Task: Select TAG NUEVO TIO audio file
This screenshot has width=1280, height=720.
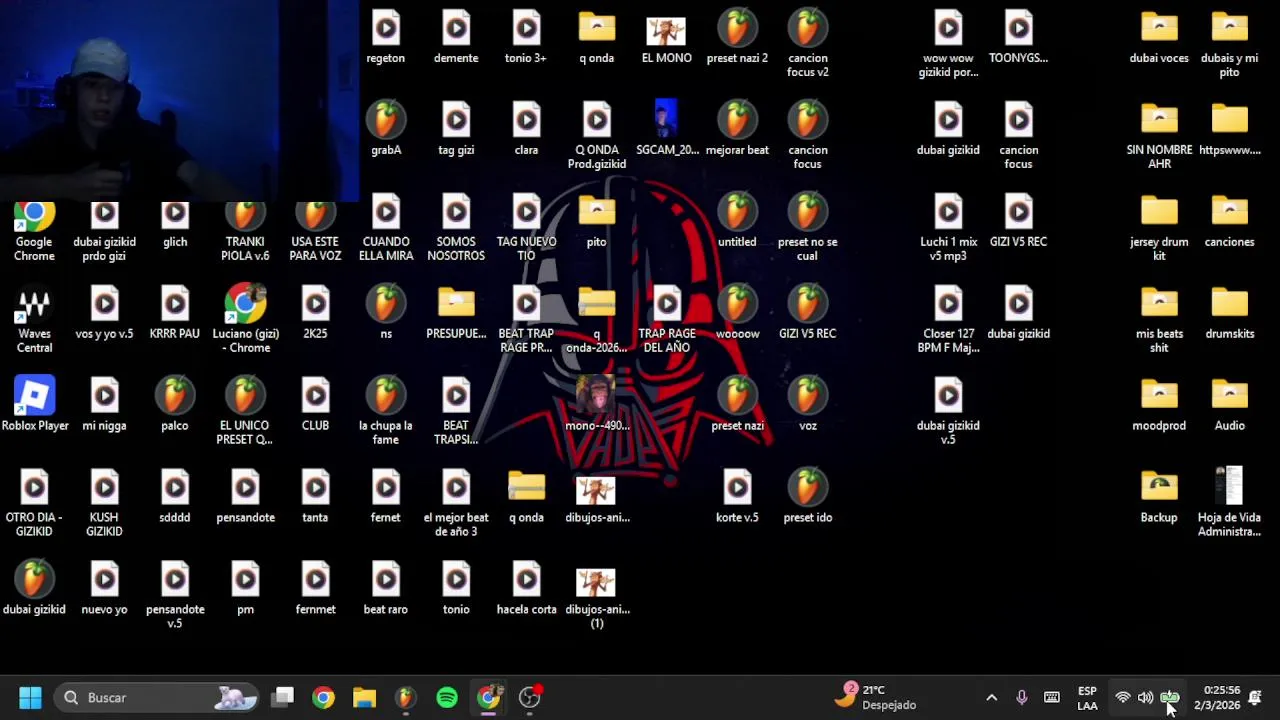Action: [526, 228]
